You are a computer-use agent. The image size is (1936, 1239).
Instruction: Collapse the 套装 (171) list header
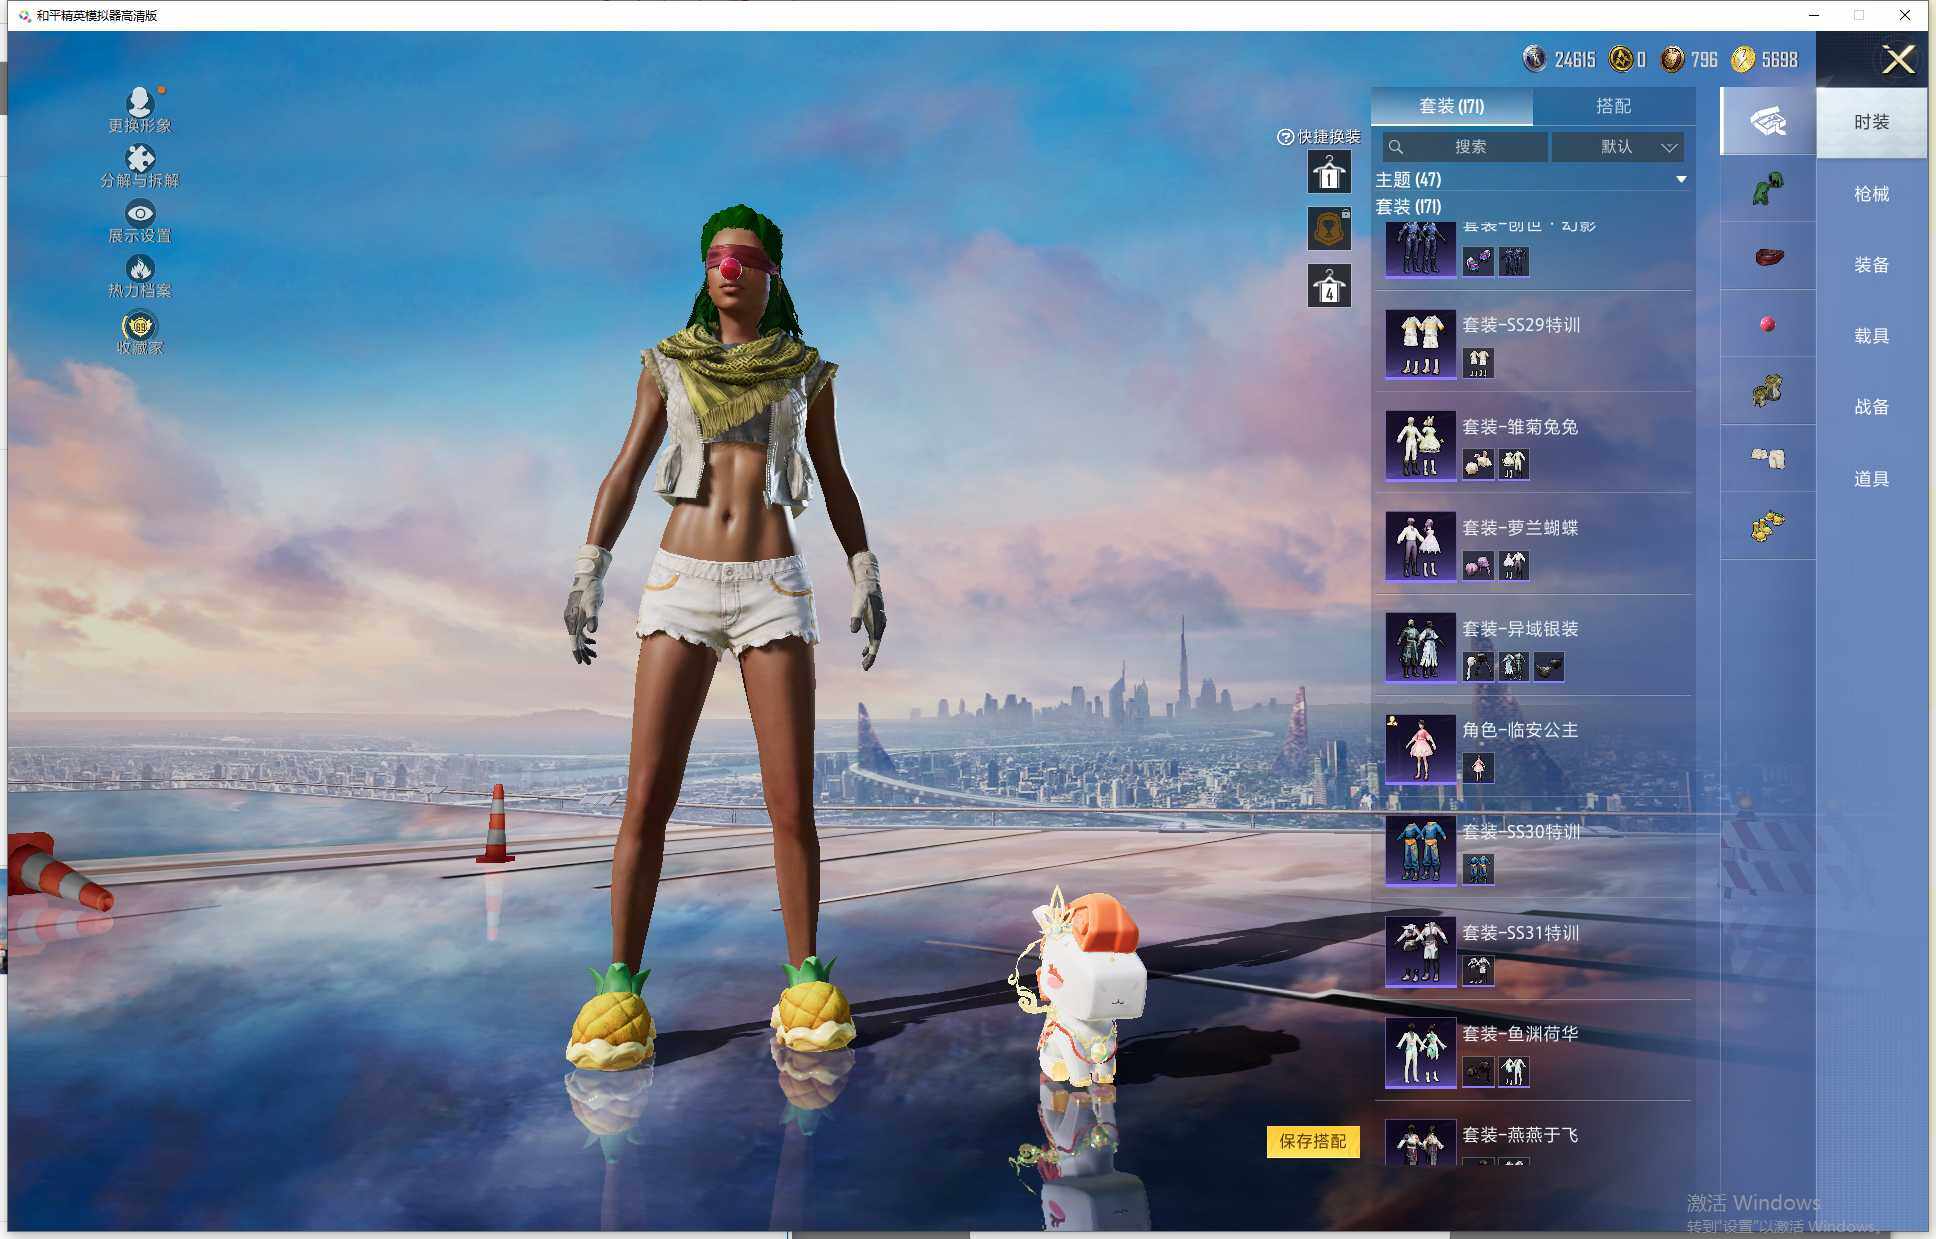pos(1408,207)
